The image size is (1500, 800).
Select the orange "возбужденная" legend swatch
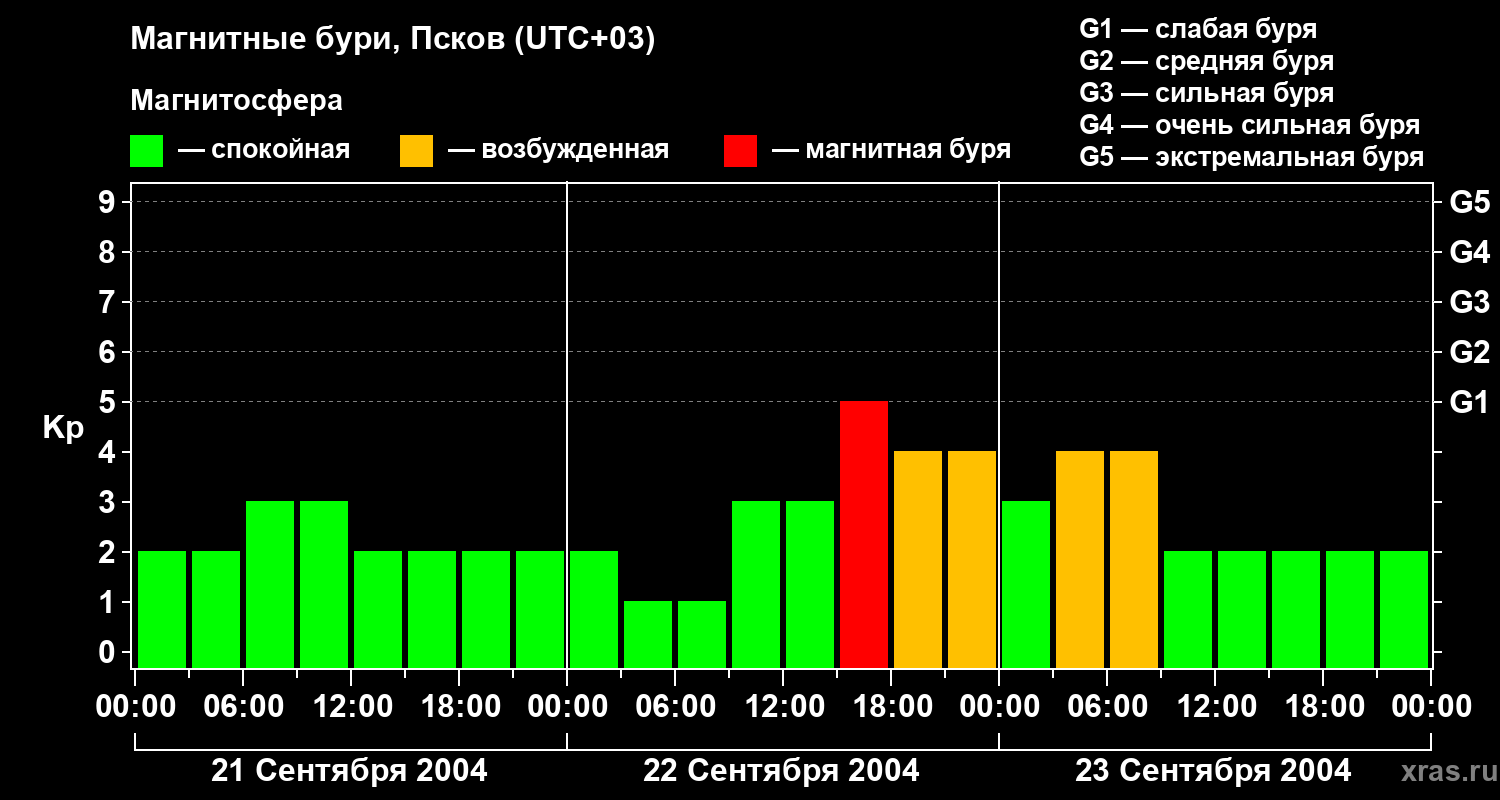(416, 151)
